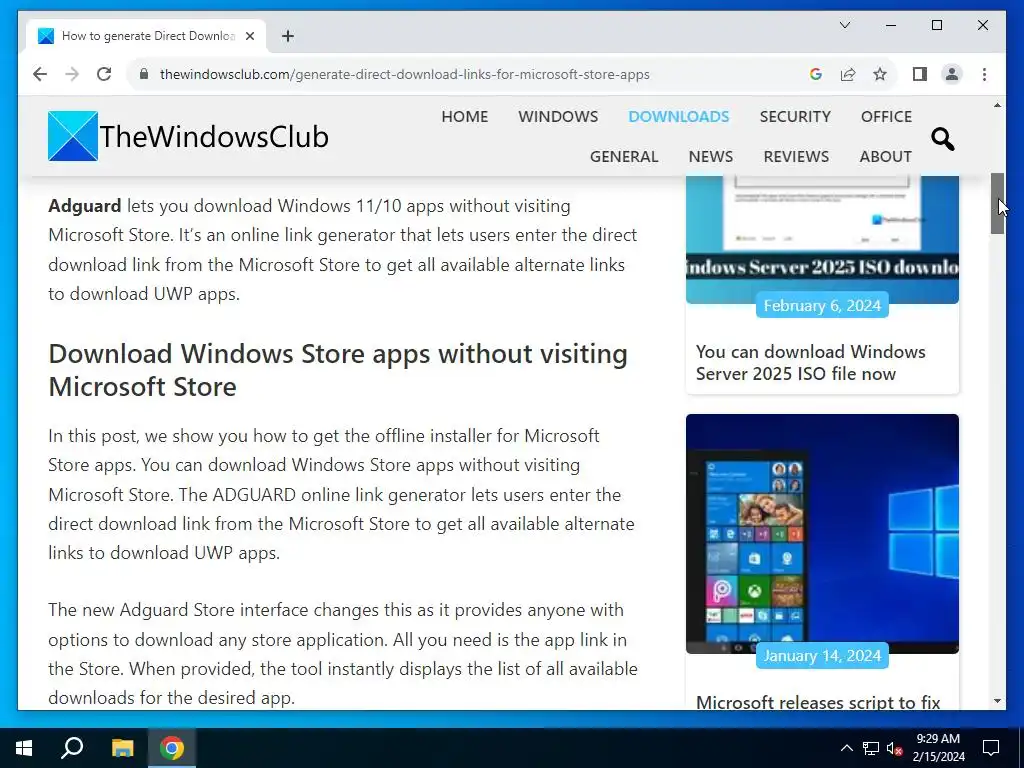Open site info via the padlock icon
The width and height of the screenshot is (1024, 768).
(144, 74)
